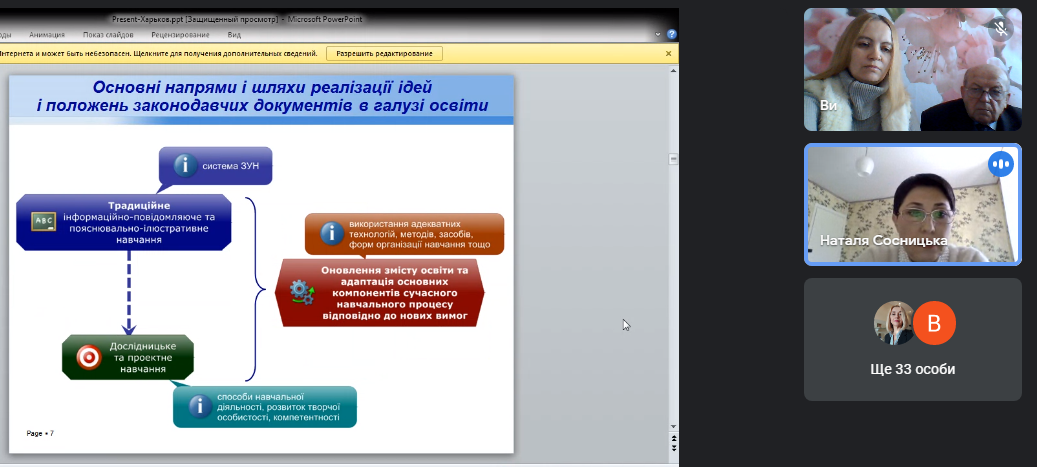
Task: Open PowerPoint Help question mark icon
Action: tap(671, 34)
